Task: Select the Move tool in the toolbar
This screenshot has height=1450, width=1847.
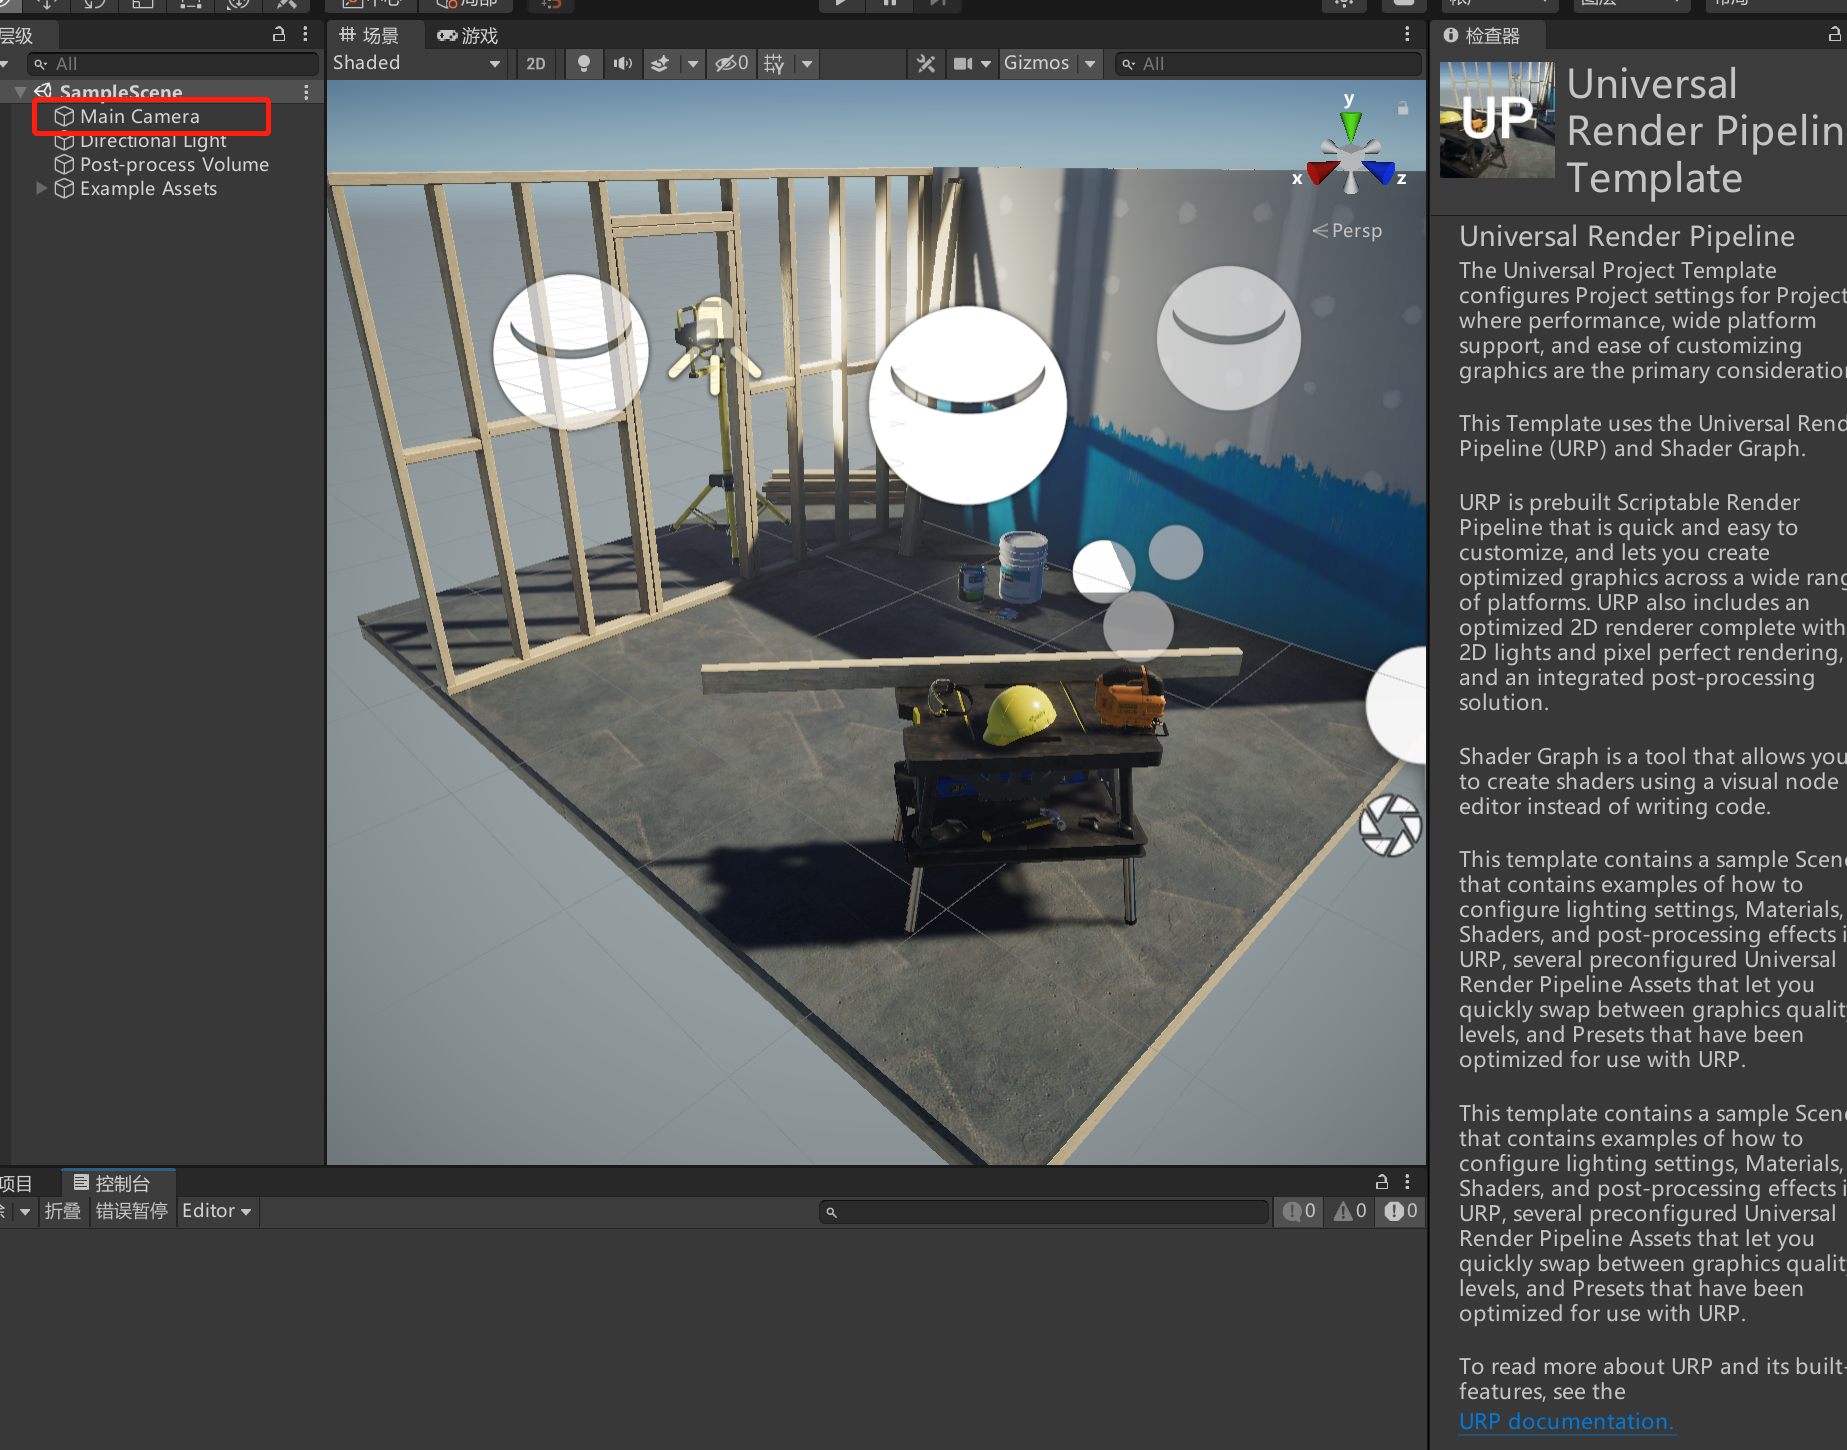Action: click(x=47, y=4)
